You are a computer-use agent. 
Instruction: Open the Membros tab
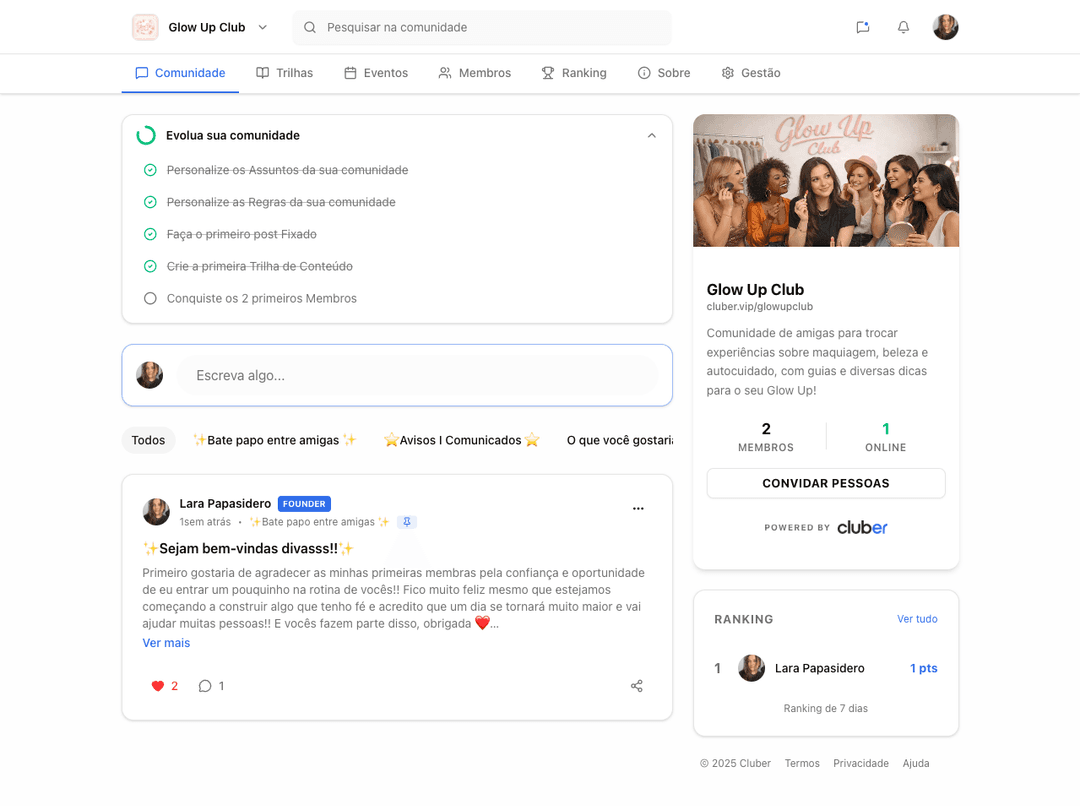coord(475,72)
